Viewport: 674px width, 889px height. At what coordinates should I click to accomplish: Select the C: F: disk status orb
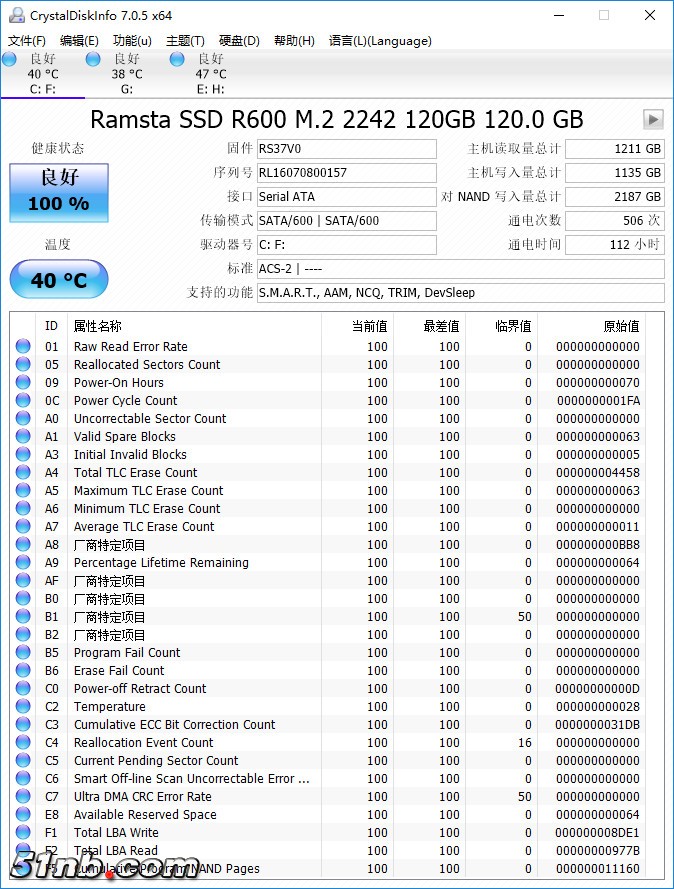click(x=10, y=60)
